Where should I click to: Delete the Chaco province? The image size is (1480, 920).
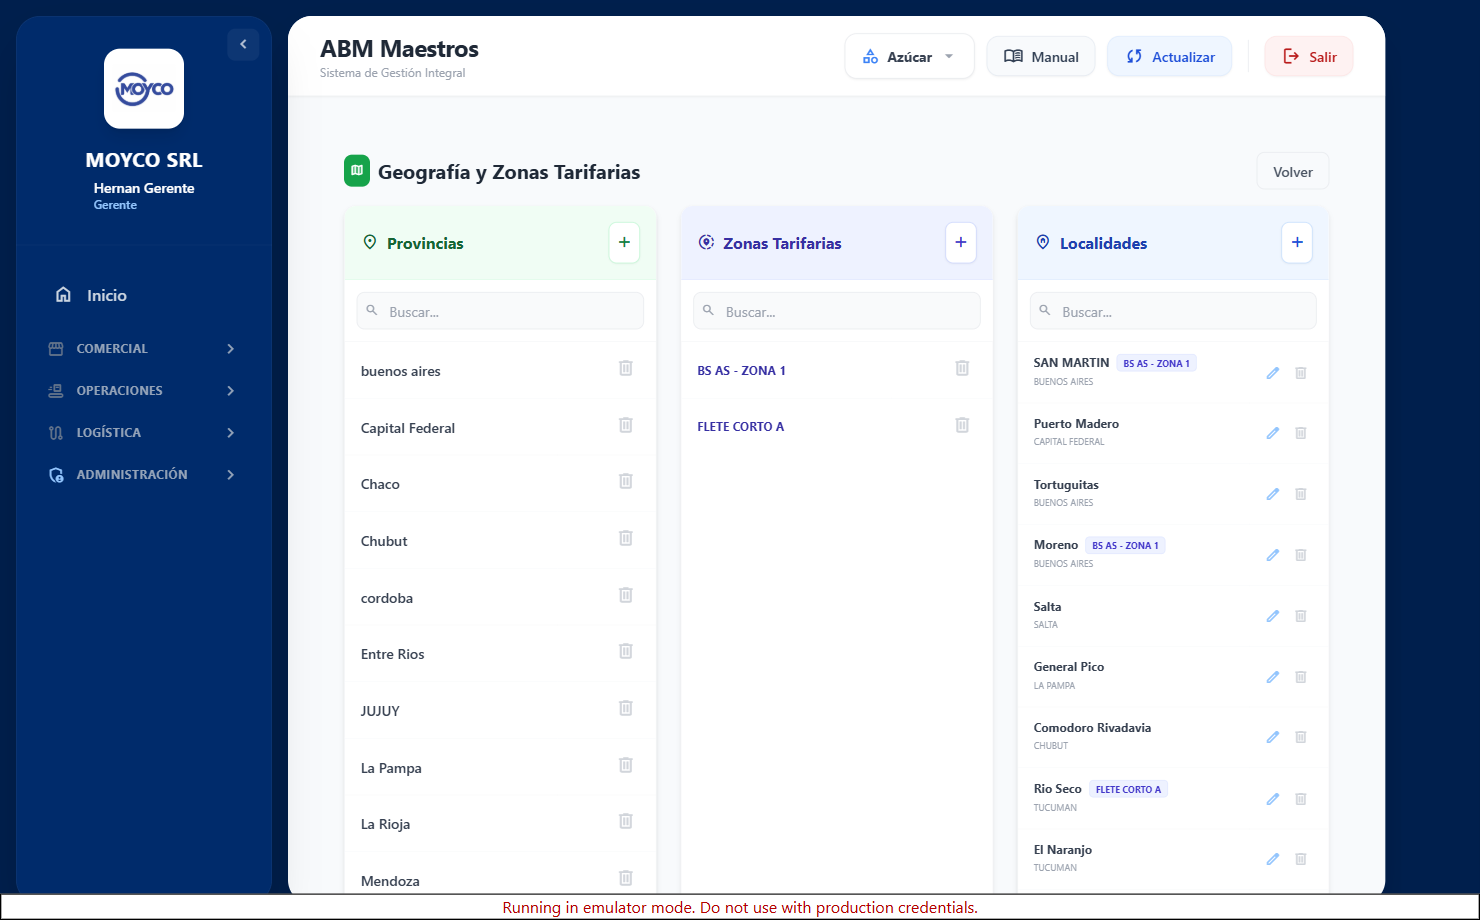click(x=626, y=481)
